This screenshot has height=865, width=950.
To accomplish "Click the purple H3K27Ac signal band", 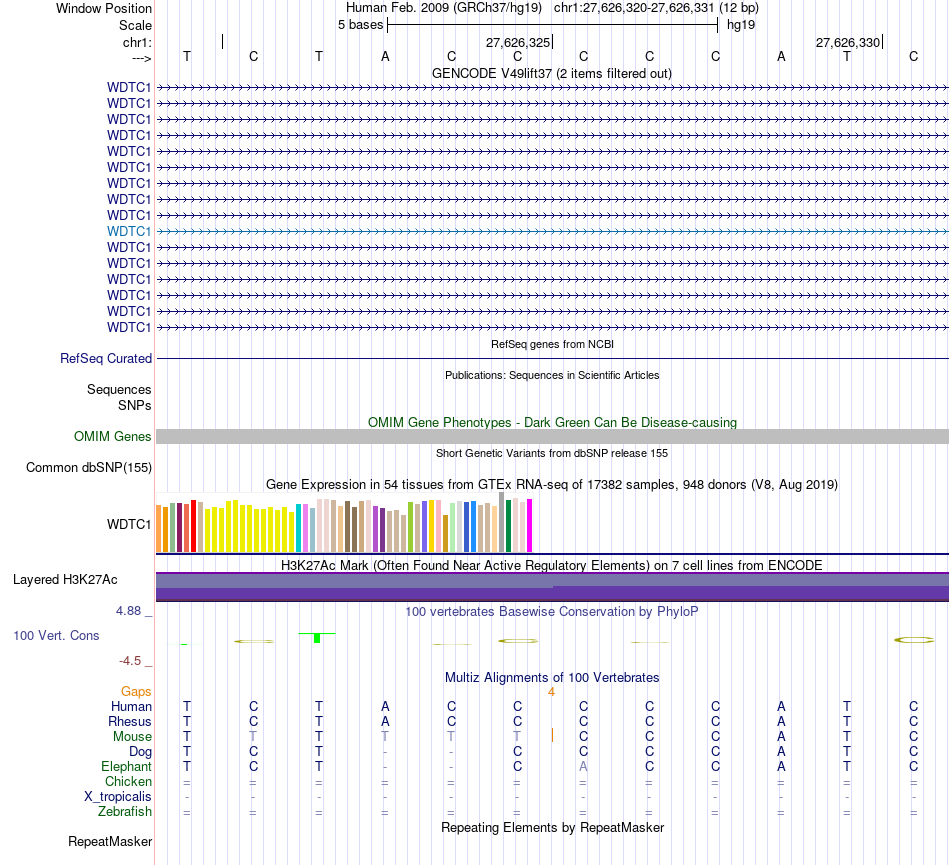I will (x=553, y=586).
